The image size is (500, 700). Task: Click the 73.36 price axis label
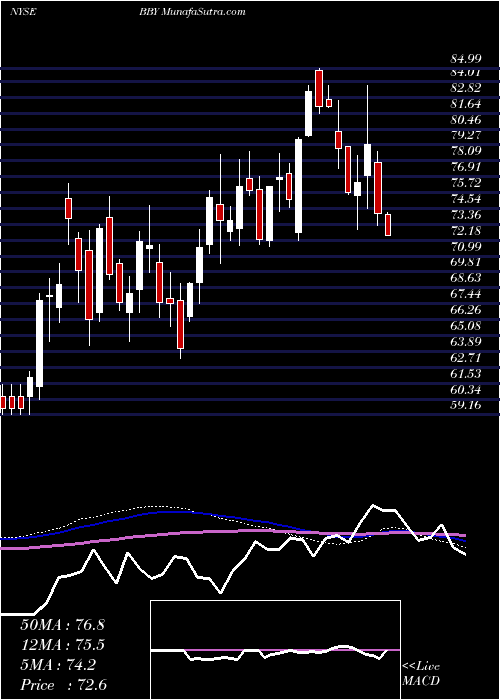[x=465, y=214]
